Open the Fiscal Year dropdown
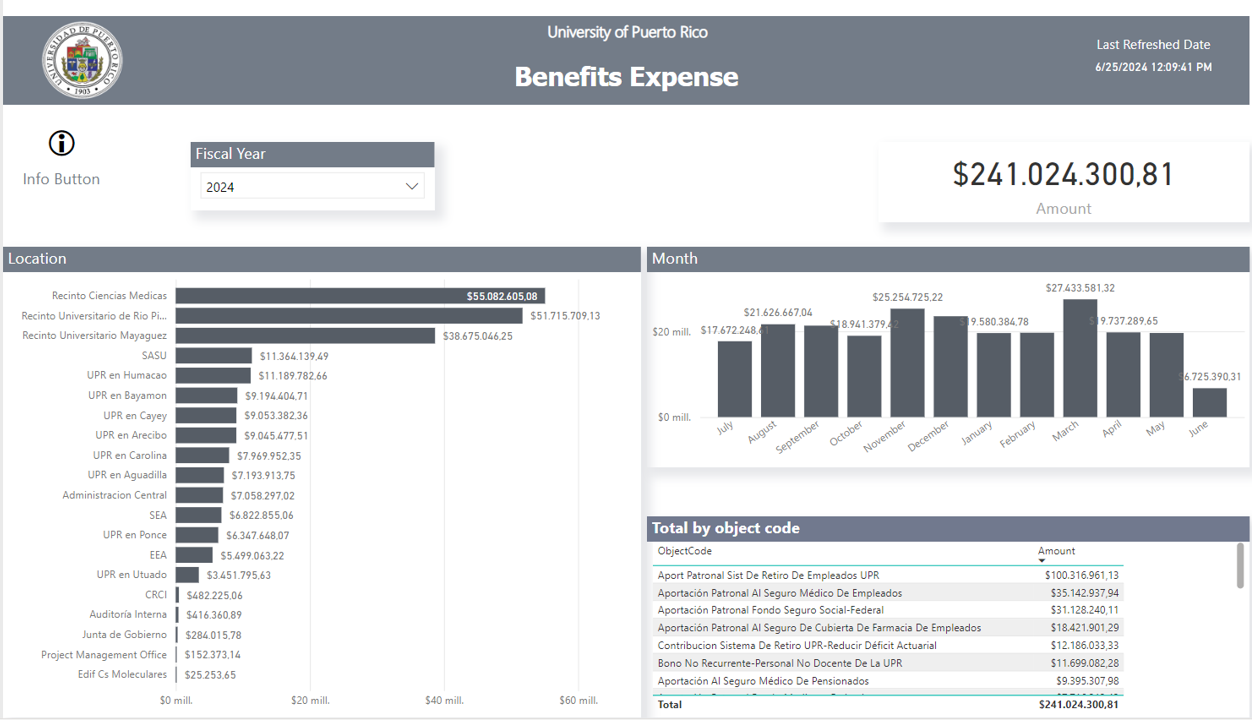This screenshot has width=1252, height=720. pyautogui.click(x=312, y=187)
